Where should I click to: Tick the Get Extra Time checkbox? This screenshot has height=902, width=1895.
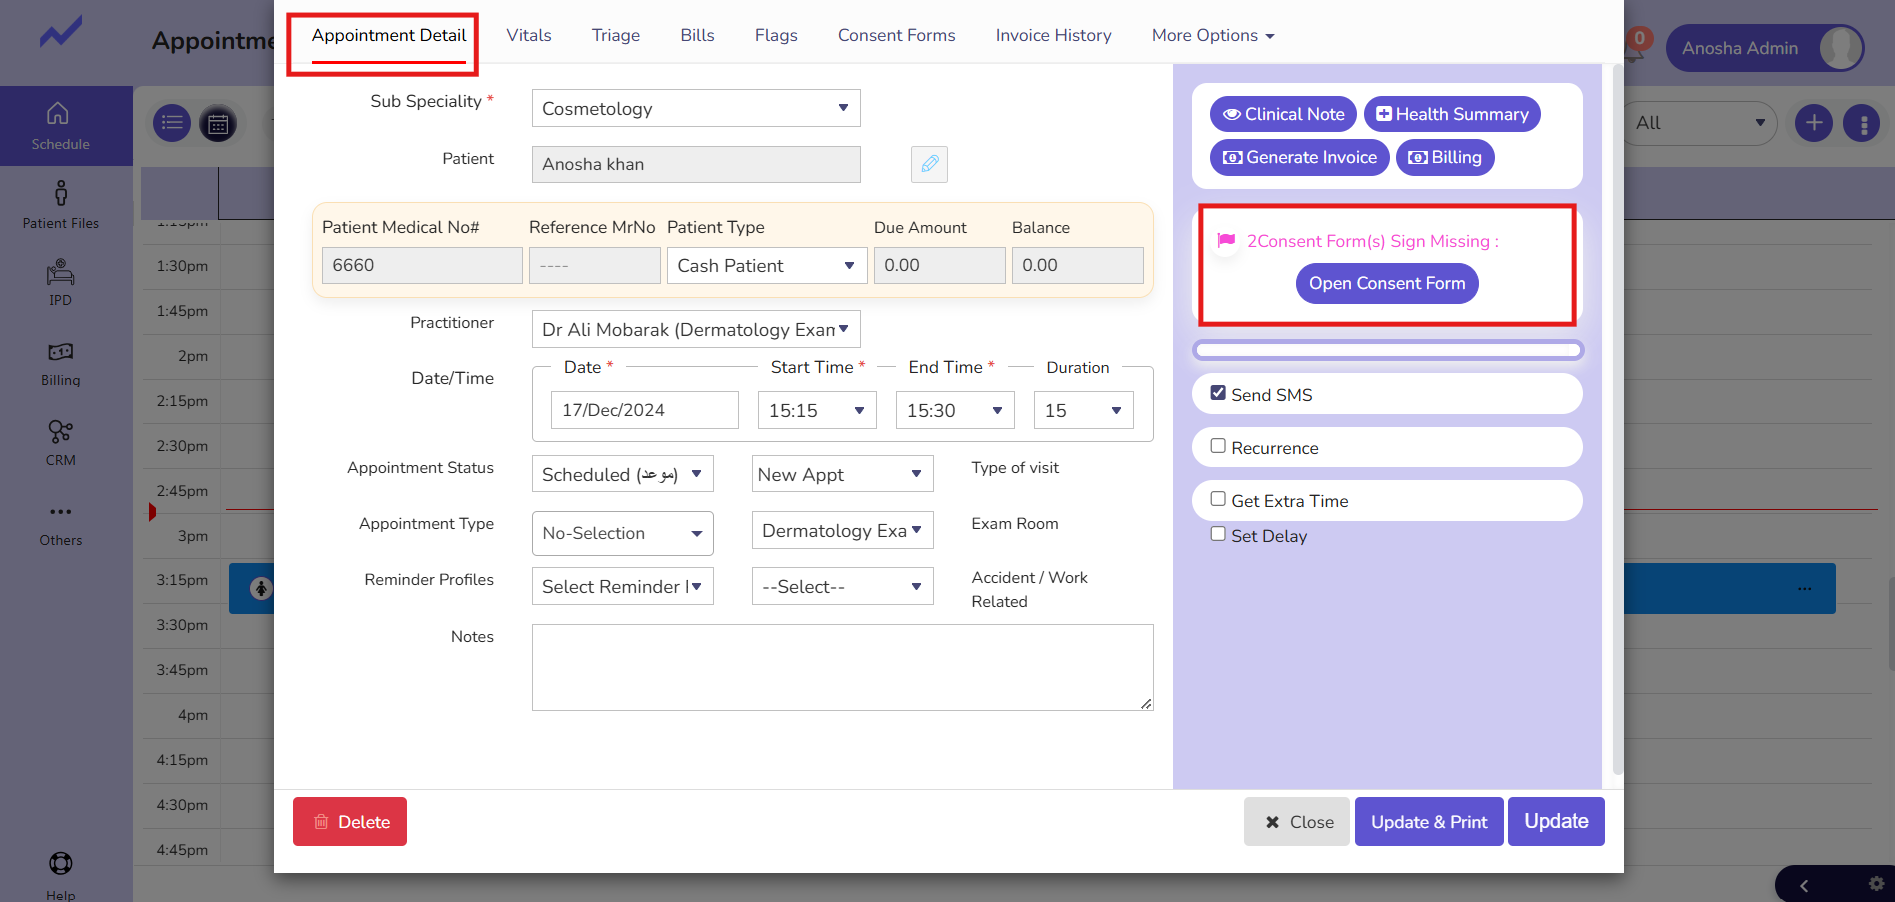coord(1218,499)
